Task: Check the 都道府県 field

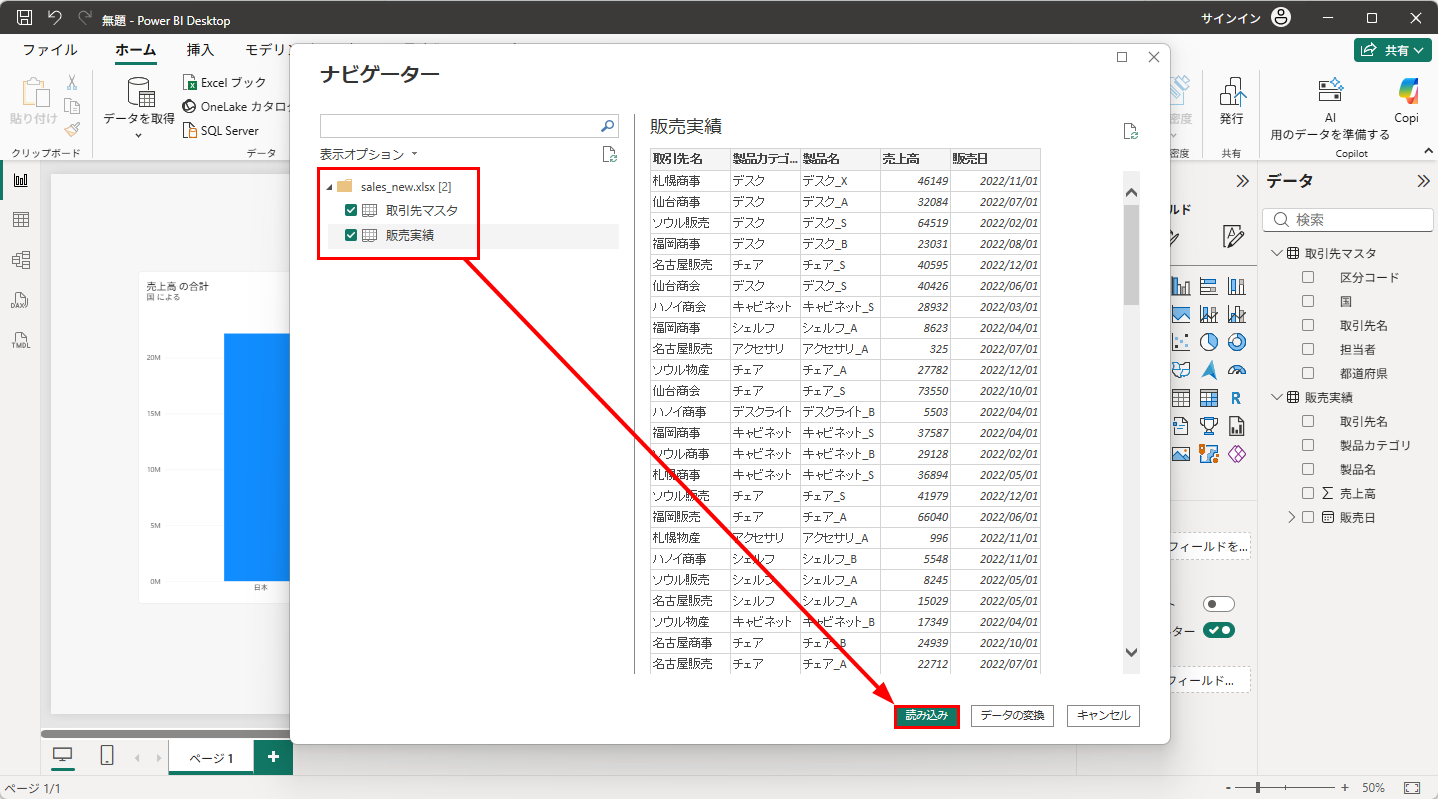Action: 1308,373
